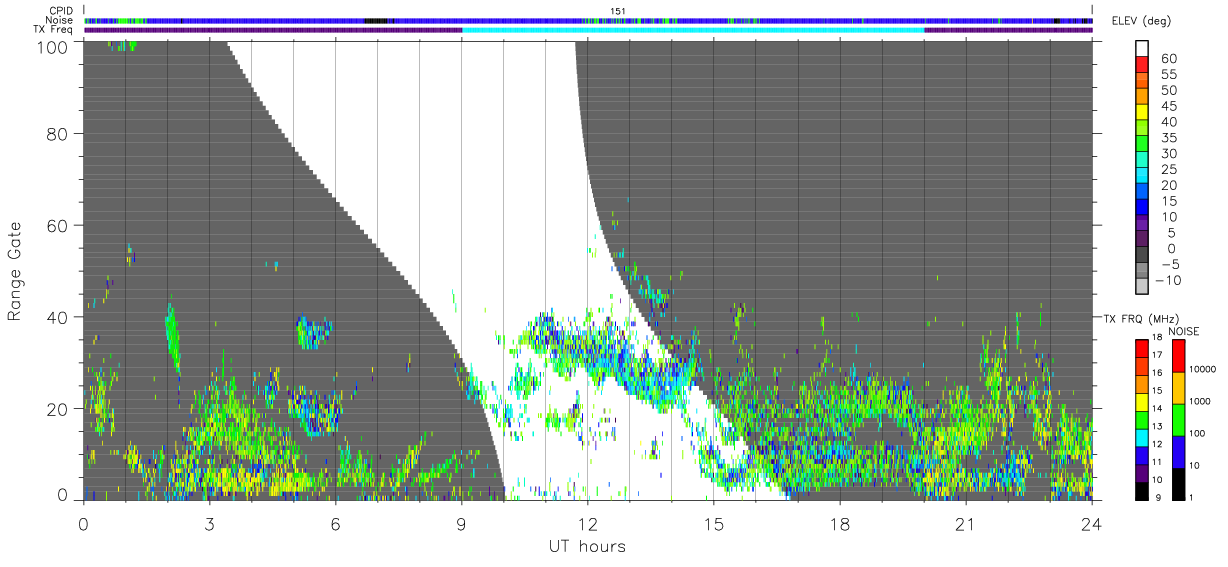Click y-axis tick label '100'
The width and height of the screenshot is (1228, 567).
coord(54,46)
